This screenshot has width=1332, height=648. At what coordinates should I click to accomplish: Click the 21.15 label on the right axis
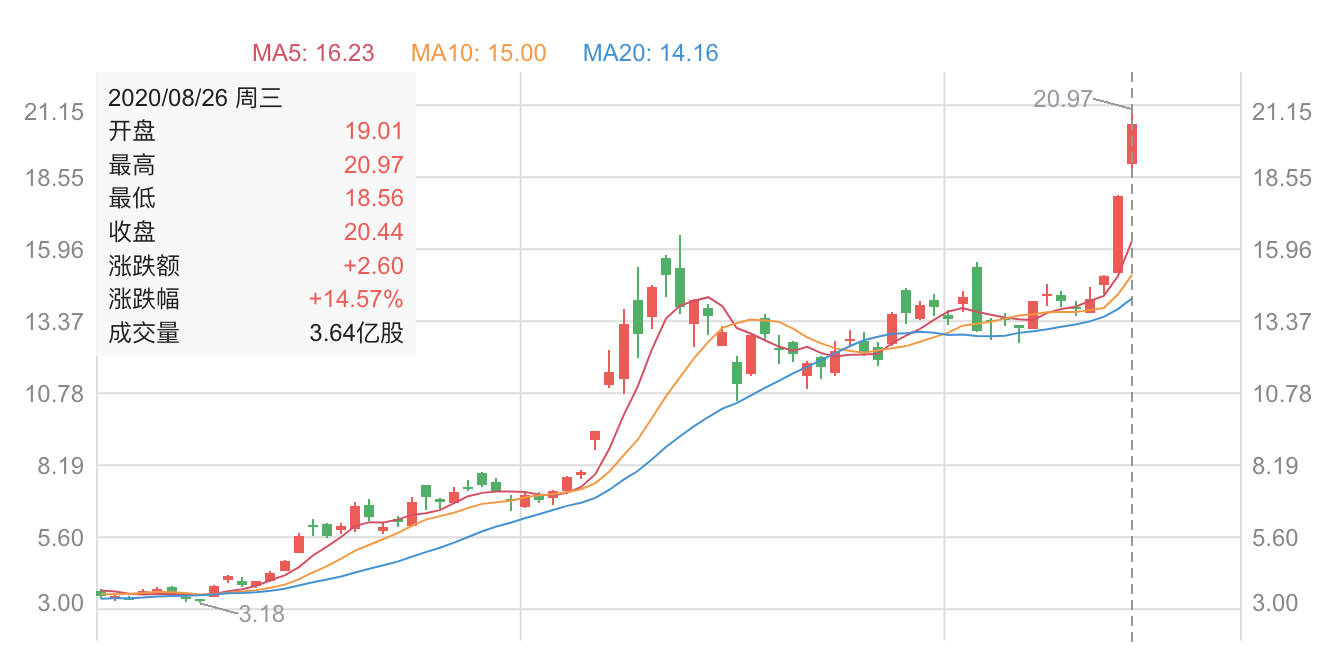[x=1281, y=112]
